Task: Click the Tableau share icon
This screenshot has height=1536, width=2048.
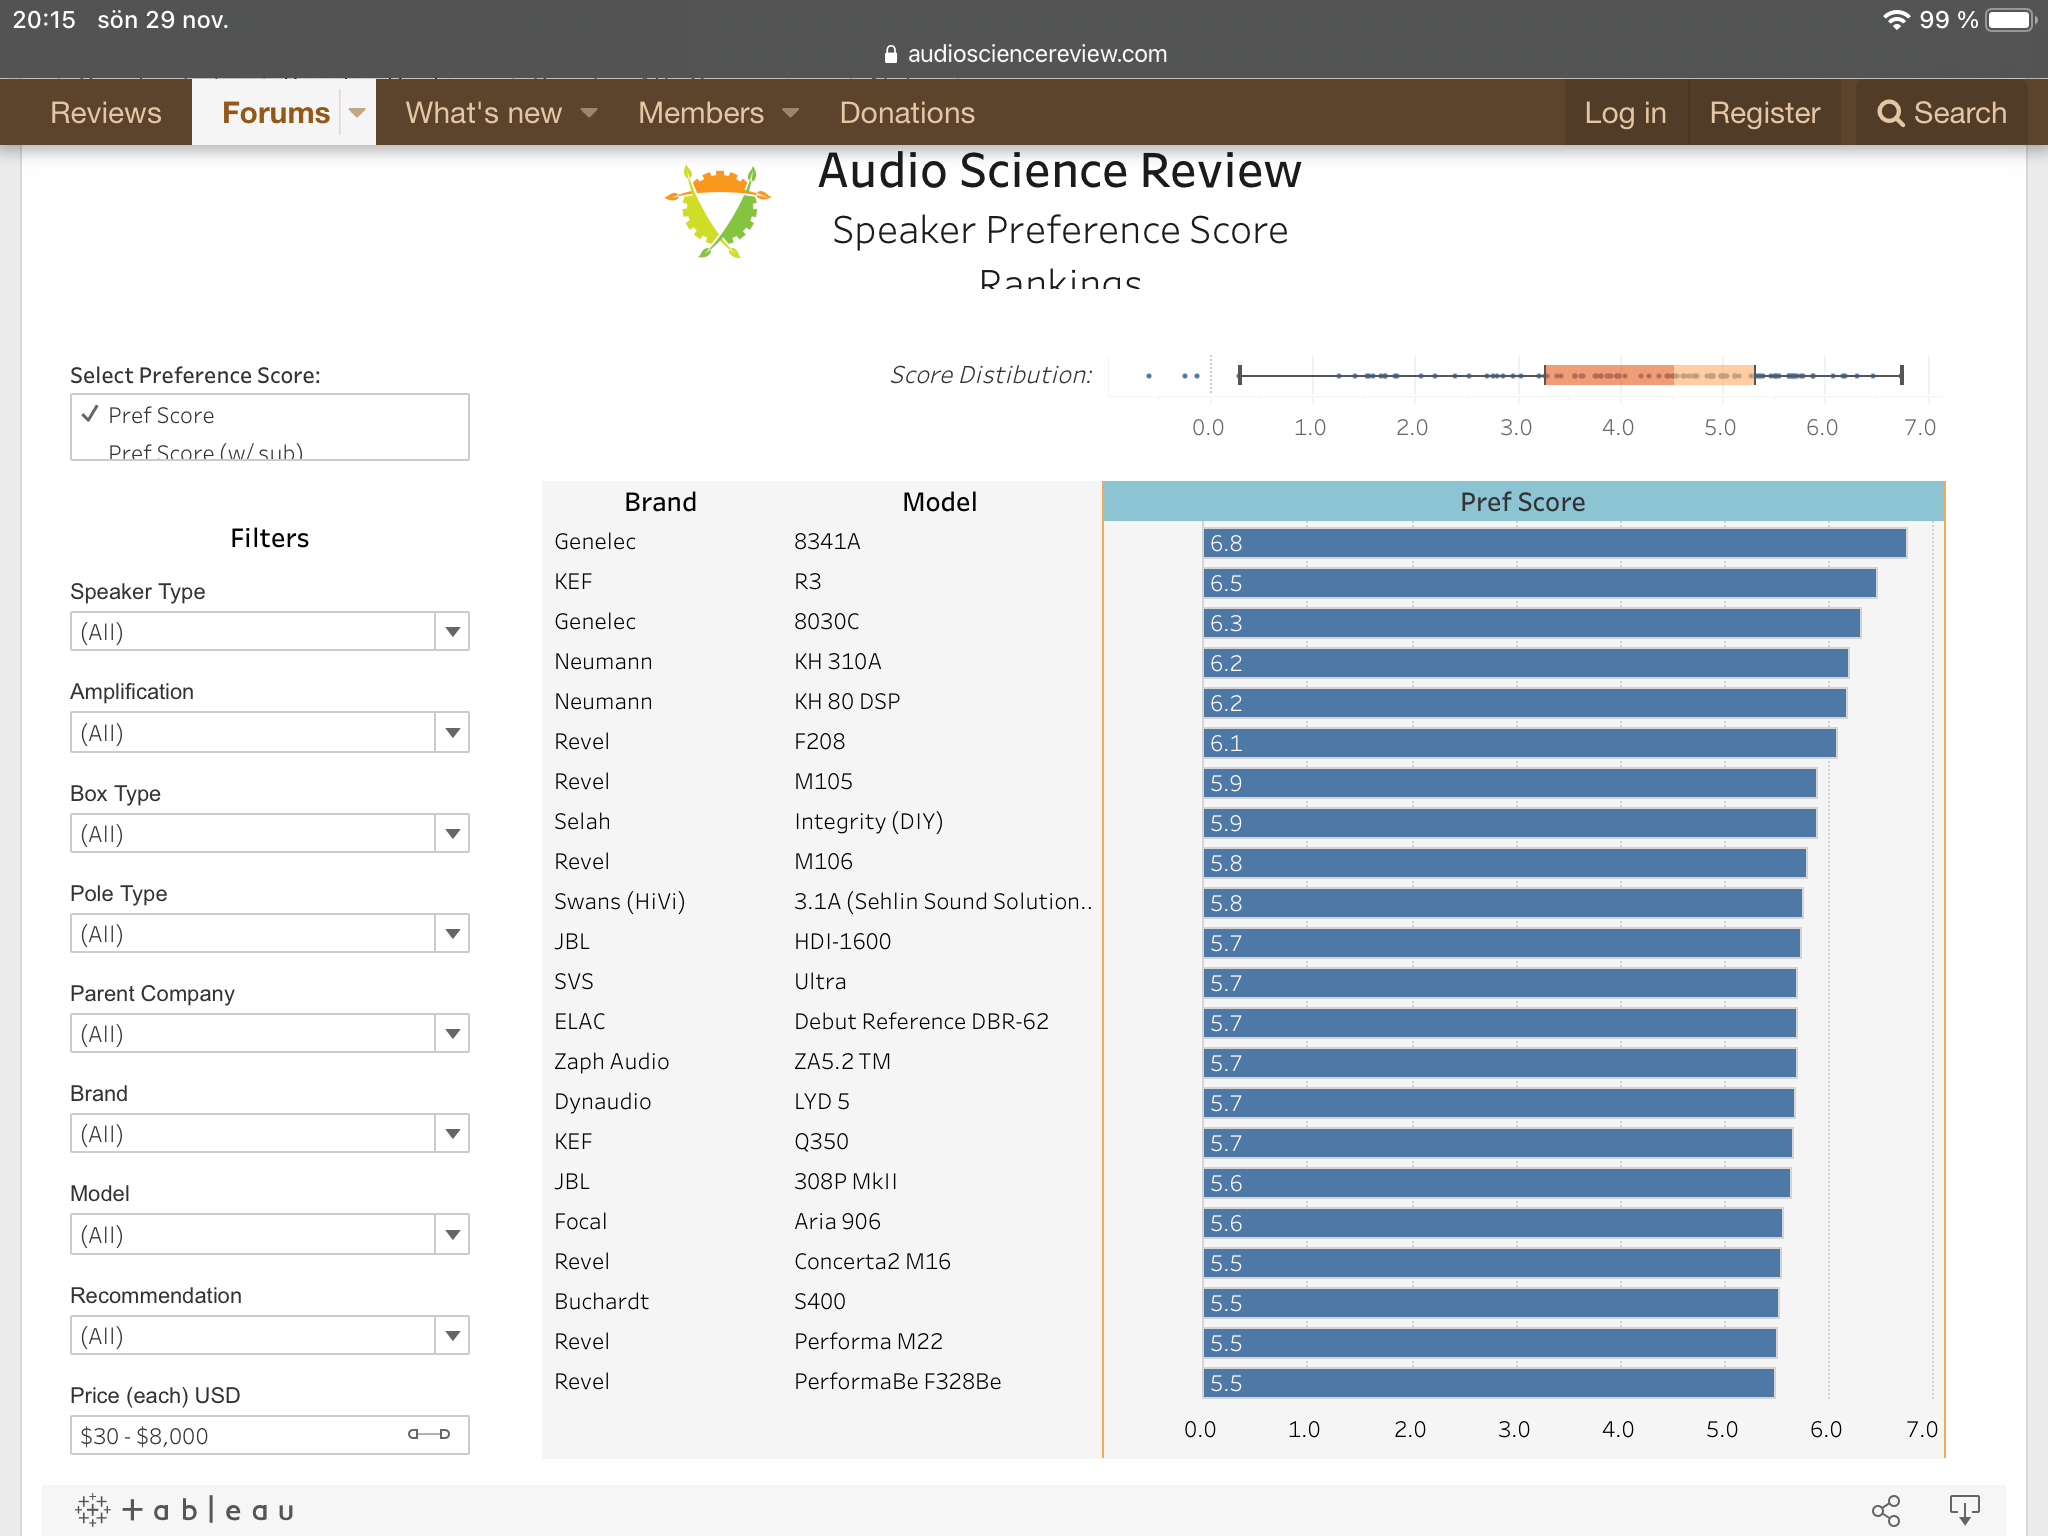Action: coord(1886,1510)
